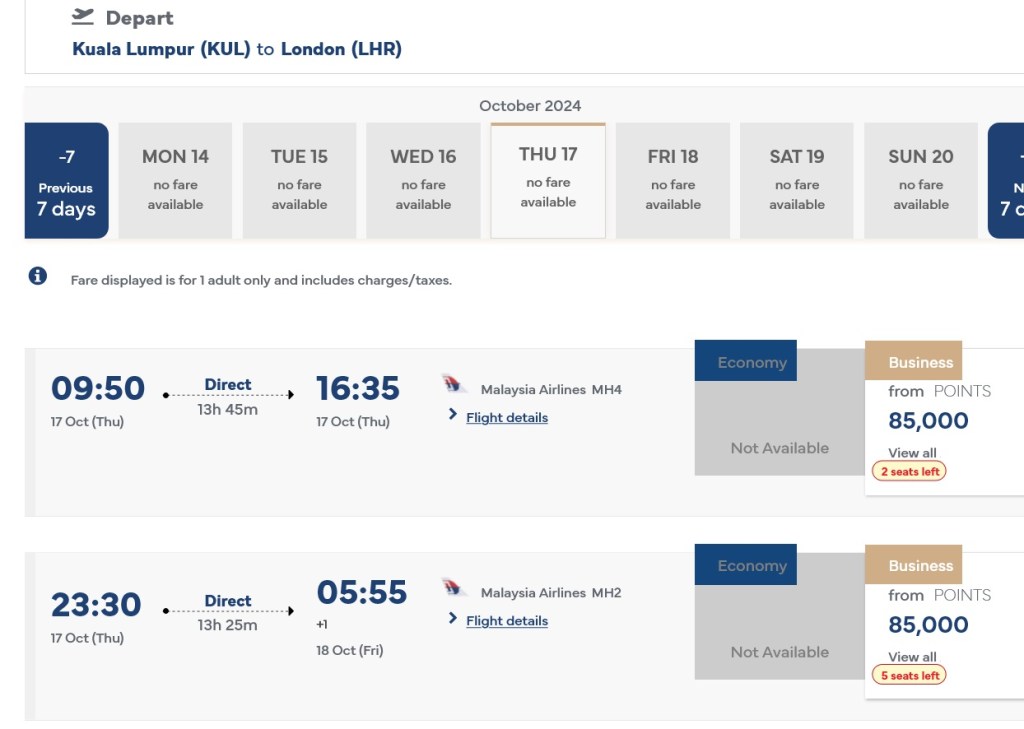Go to the next 7 days
Viewport: 1024px width, 729px height.
[x=1008, y=181]
